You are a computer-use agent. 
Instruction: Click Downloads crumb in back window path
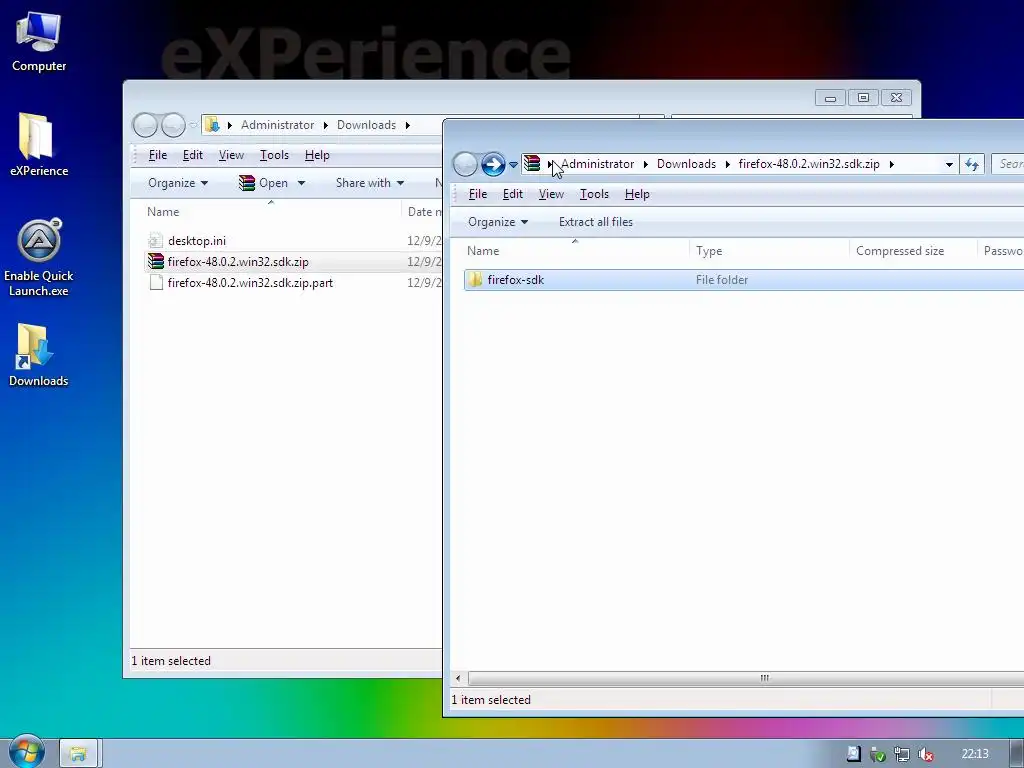click(x=366, y=125)
